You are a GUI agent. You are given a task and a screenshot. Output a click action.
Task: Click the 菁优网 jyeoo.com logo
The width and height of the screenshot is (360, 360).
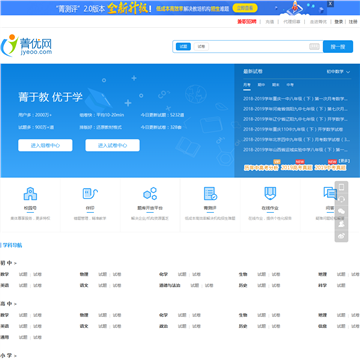tap(27, 45)
